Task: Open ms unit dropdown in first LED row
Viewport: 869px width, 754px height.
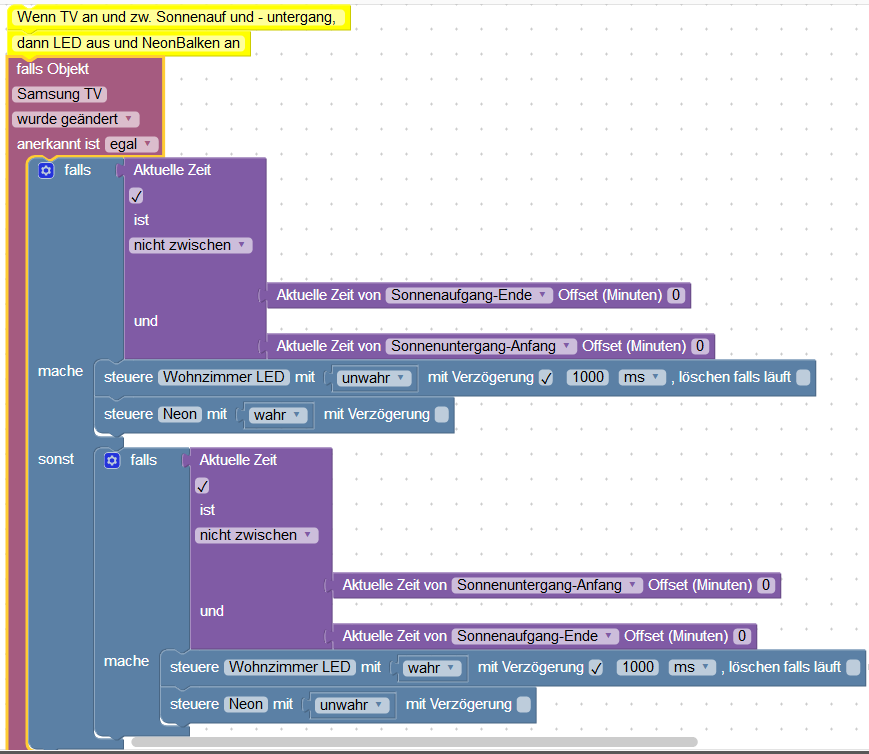Action: pos(642,378)
